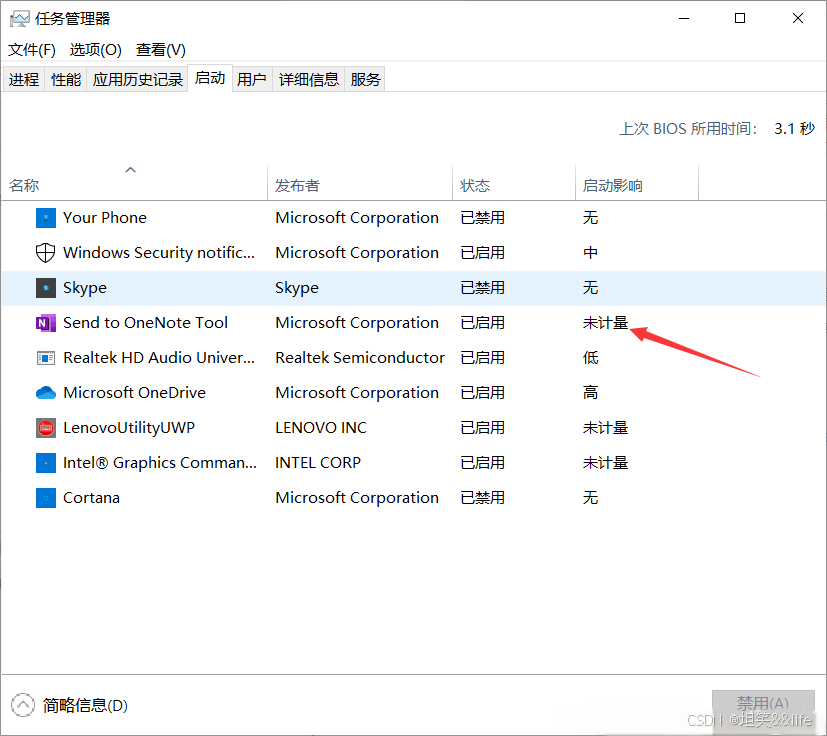827x736 pixels.
Task: Click Realtek Semiconductor publisher cell
Action: click(360, 358)
